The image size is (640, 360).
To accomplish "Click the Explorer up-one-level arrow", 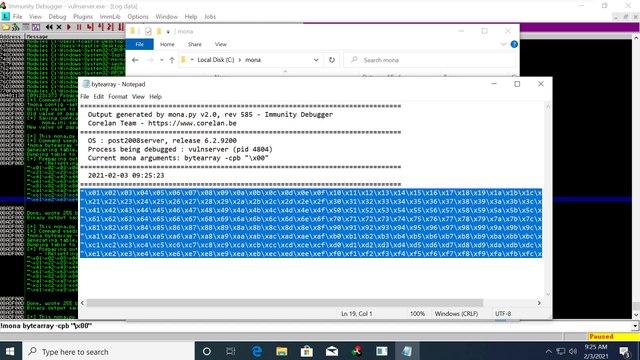I will click(x=172, y=60).
